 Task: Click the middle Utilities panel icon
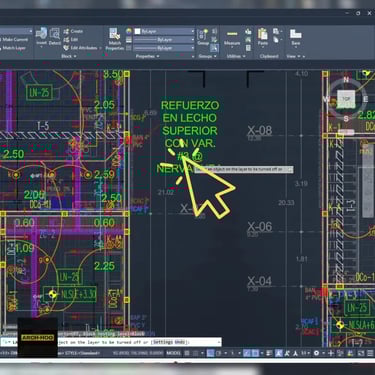(248, 40)
